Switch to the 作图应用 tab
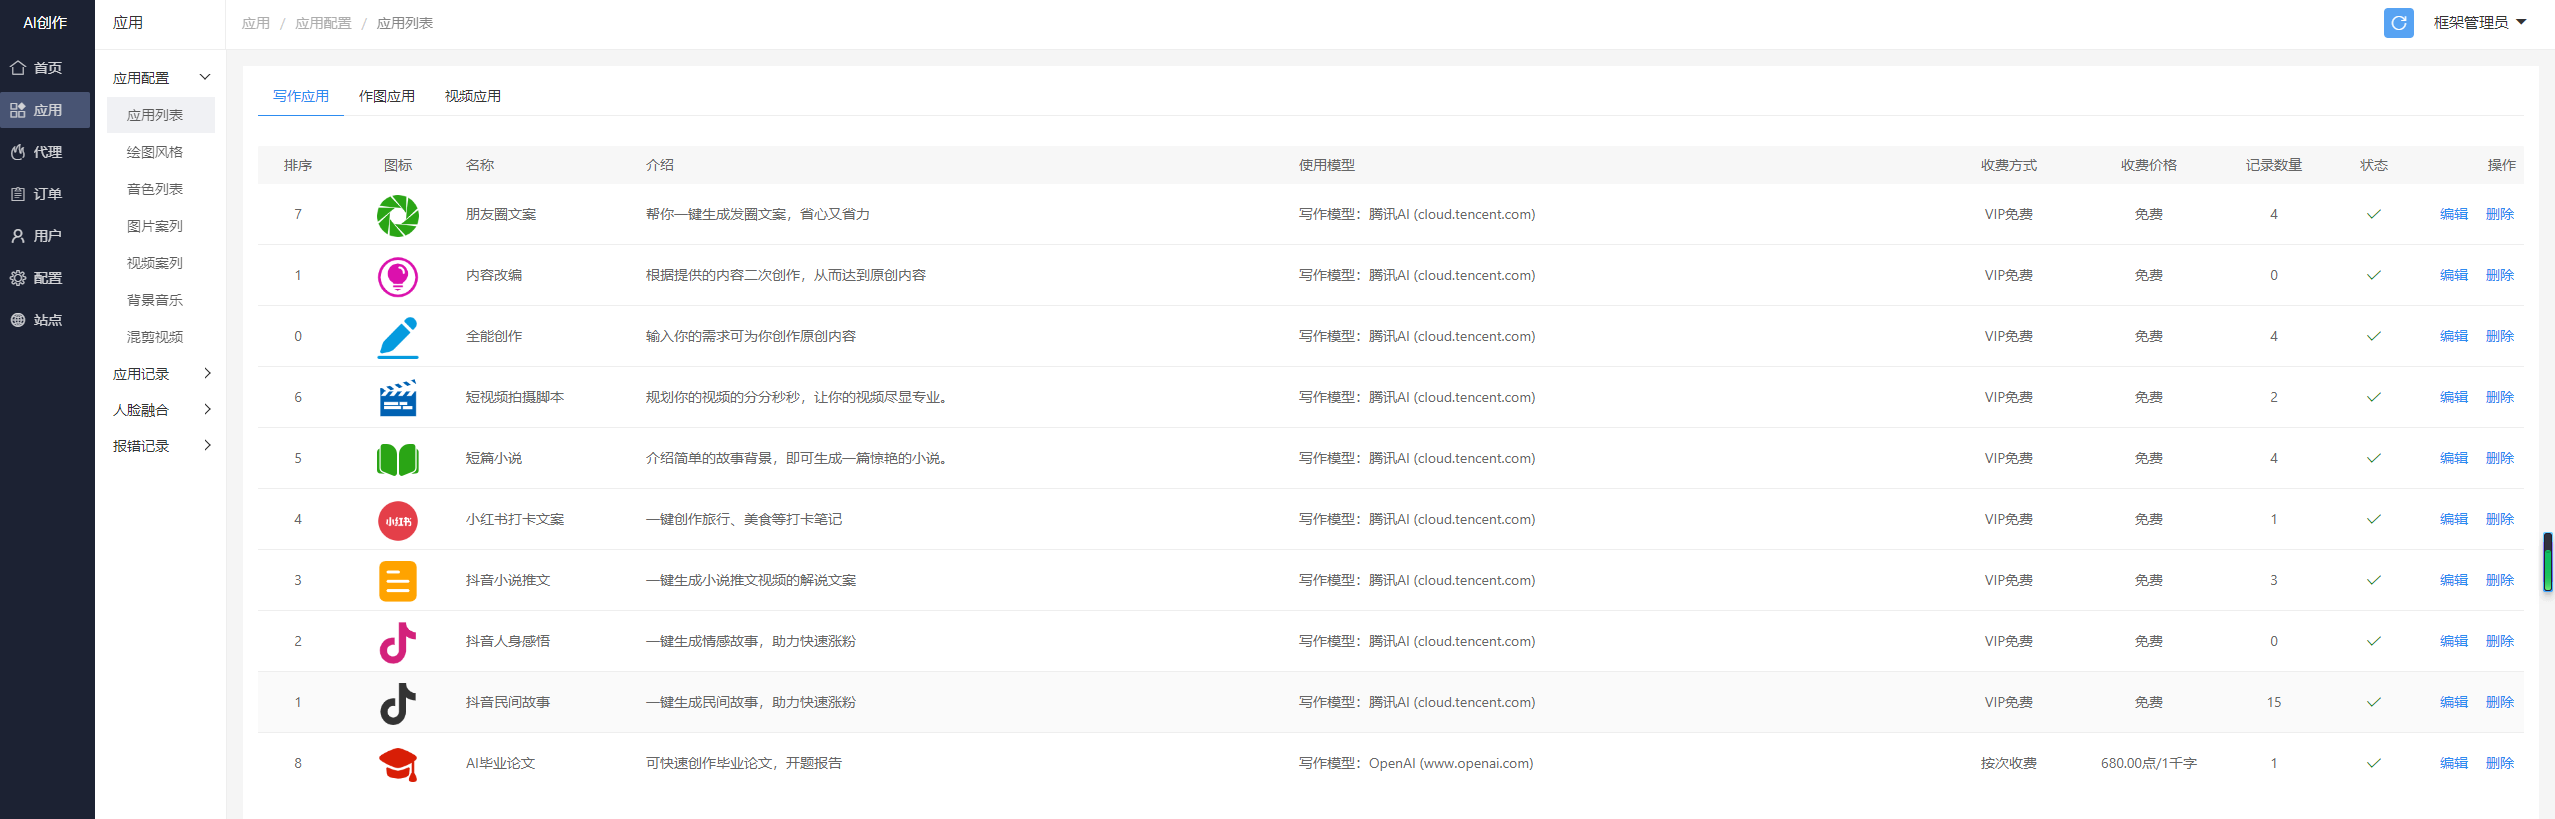This screenshot has width=2555, height=819. tap(386, 96)
